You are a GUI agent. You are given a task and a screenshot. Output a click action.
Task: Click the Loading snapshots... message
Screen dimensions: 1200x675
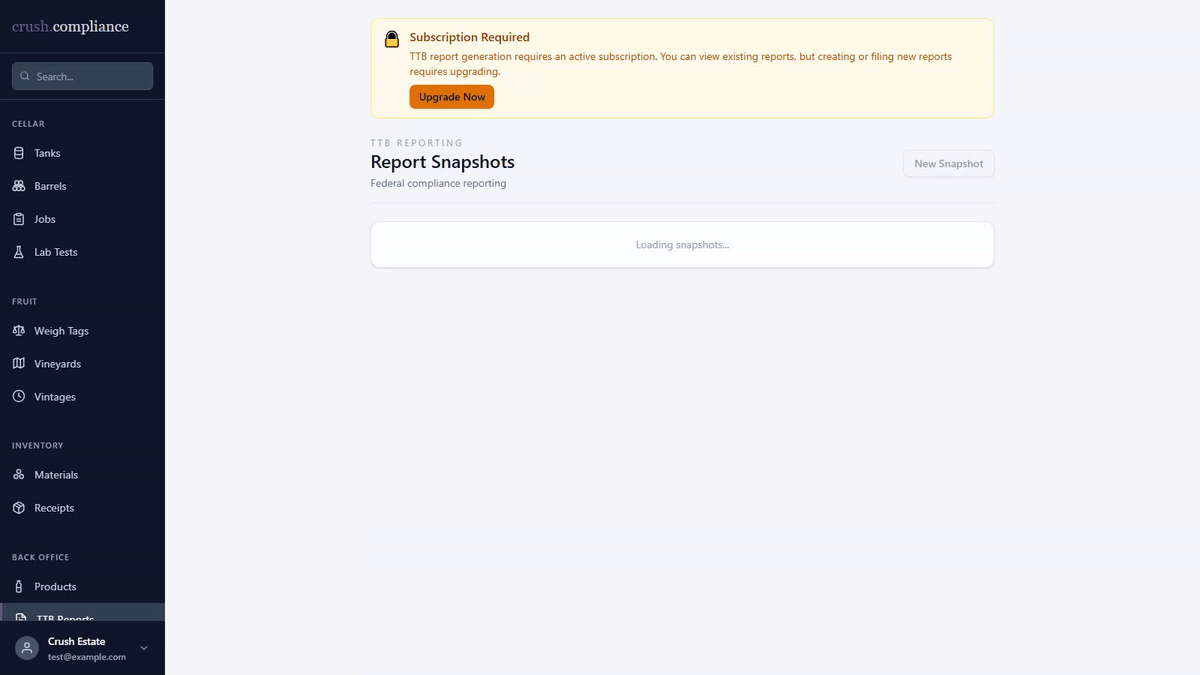click(682, 245)
